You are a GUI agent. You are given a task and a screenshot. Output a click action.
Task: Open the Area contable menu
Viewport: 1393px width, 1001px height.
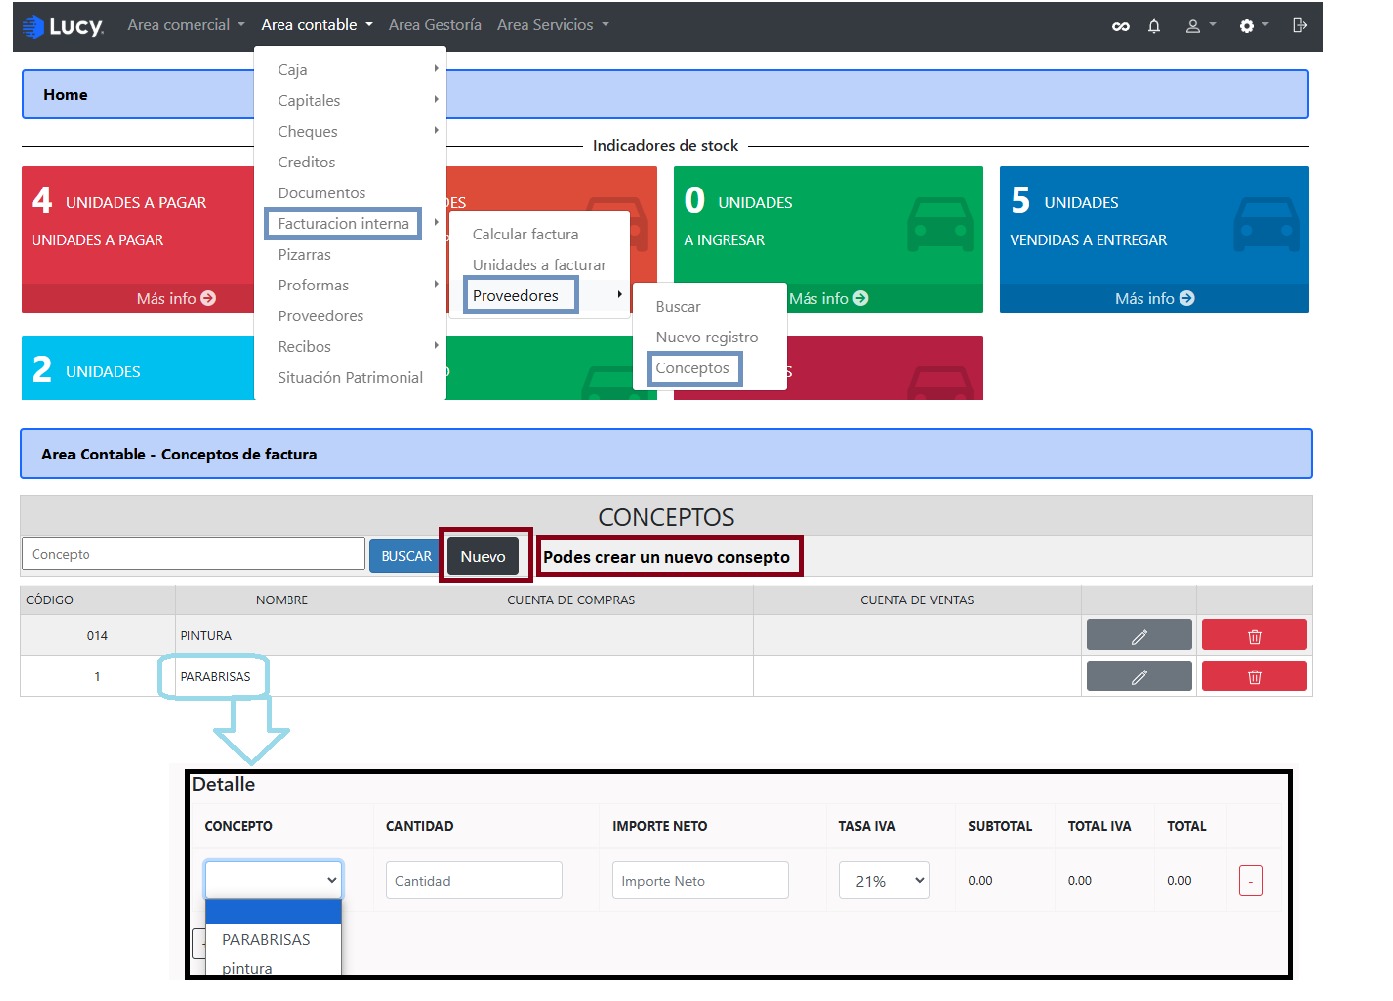tap(317, 25)
